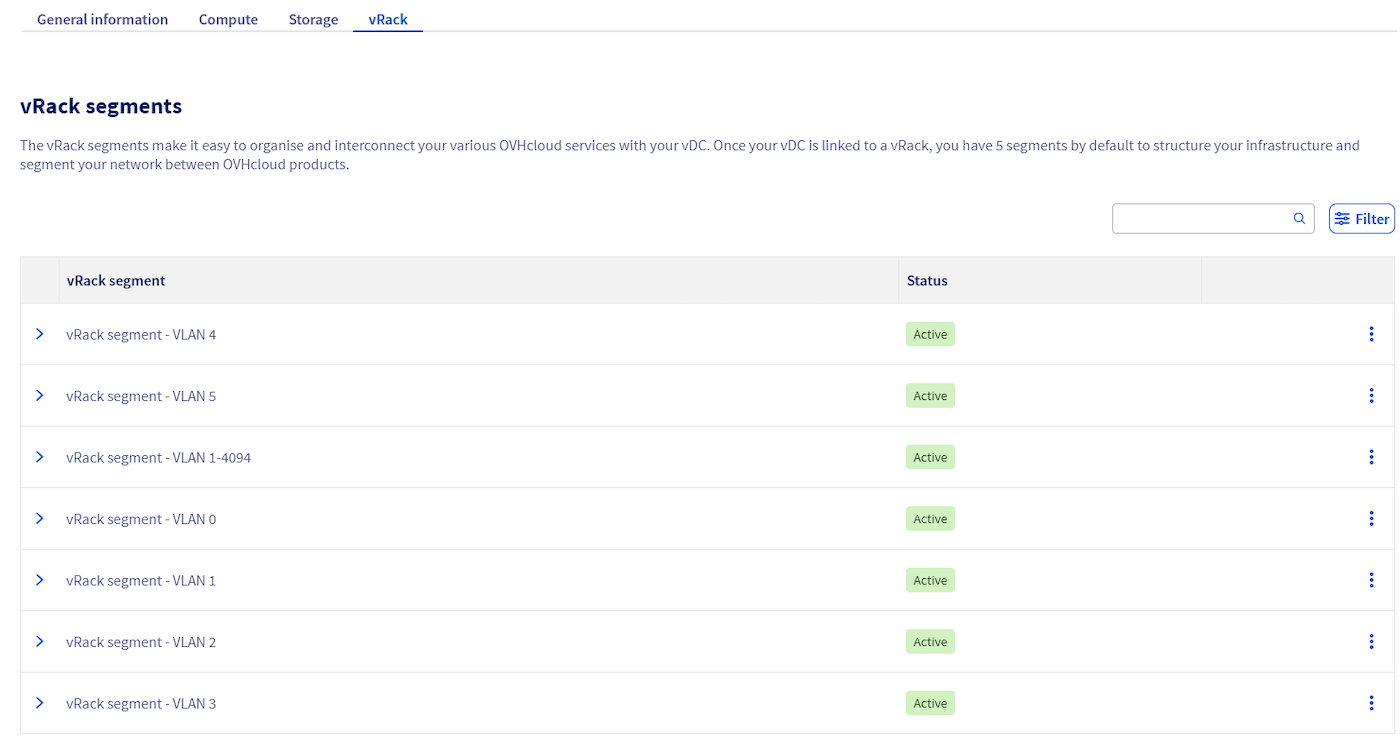
Task: Open kebab menu for VLAN 1-4094 segment
Action: click(1371, 457)
